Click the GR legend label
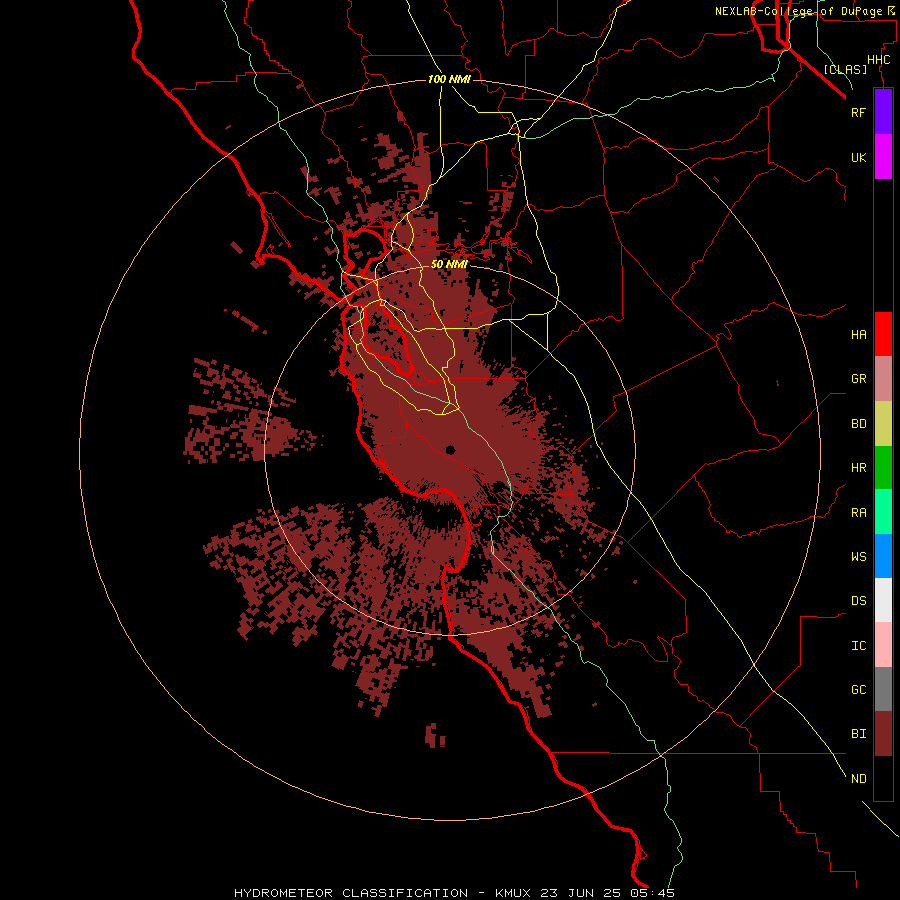900x900 pixels. [x=858, y=379]
